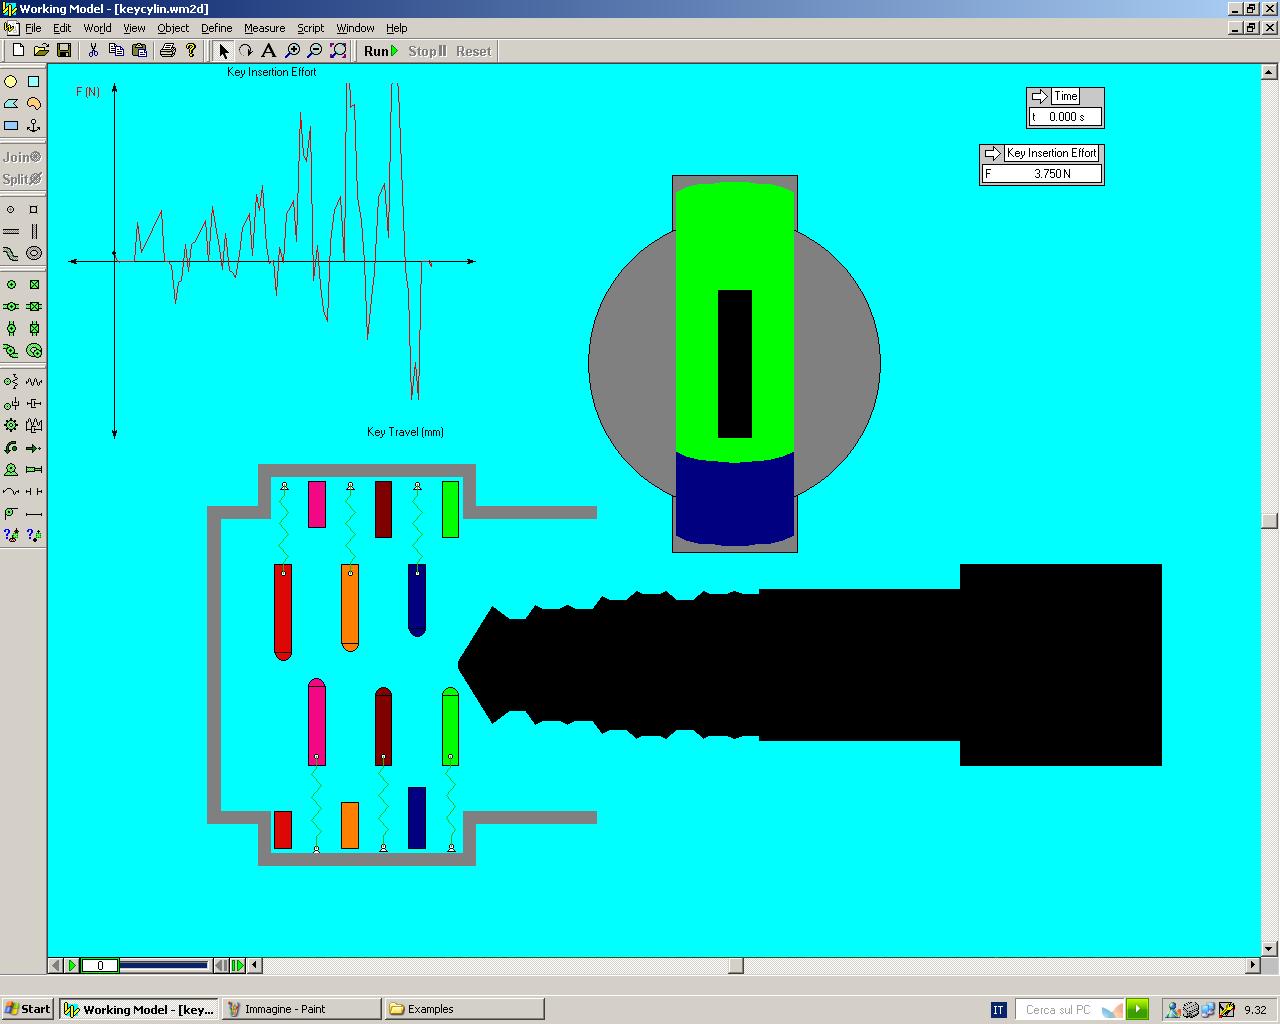The width and height of the screenshot is (1280, 1024).
Task: Switch to Immagine - Paint in taskbar
Action: pyautogui.click(x=301, y=1008)
